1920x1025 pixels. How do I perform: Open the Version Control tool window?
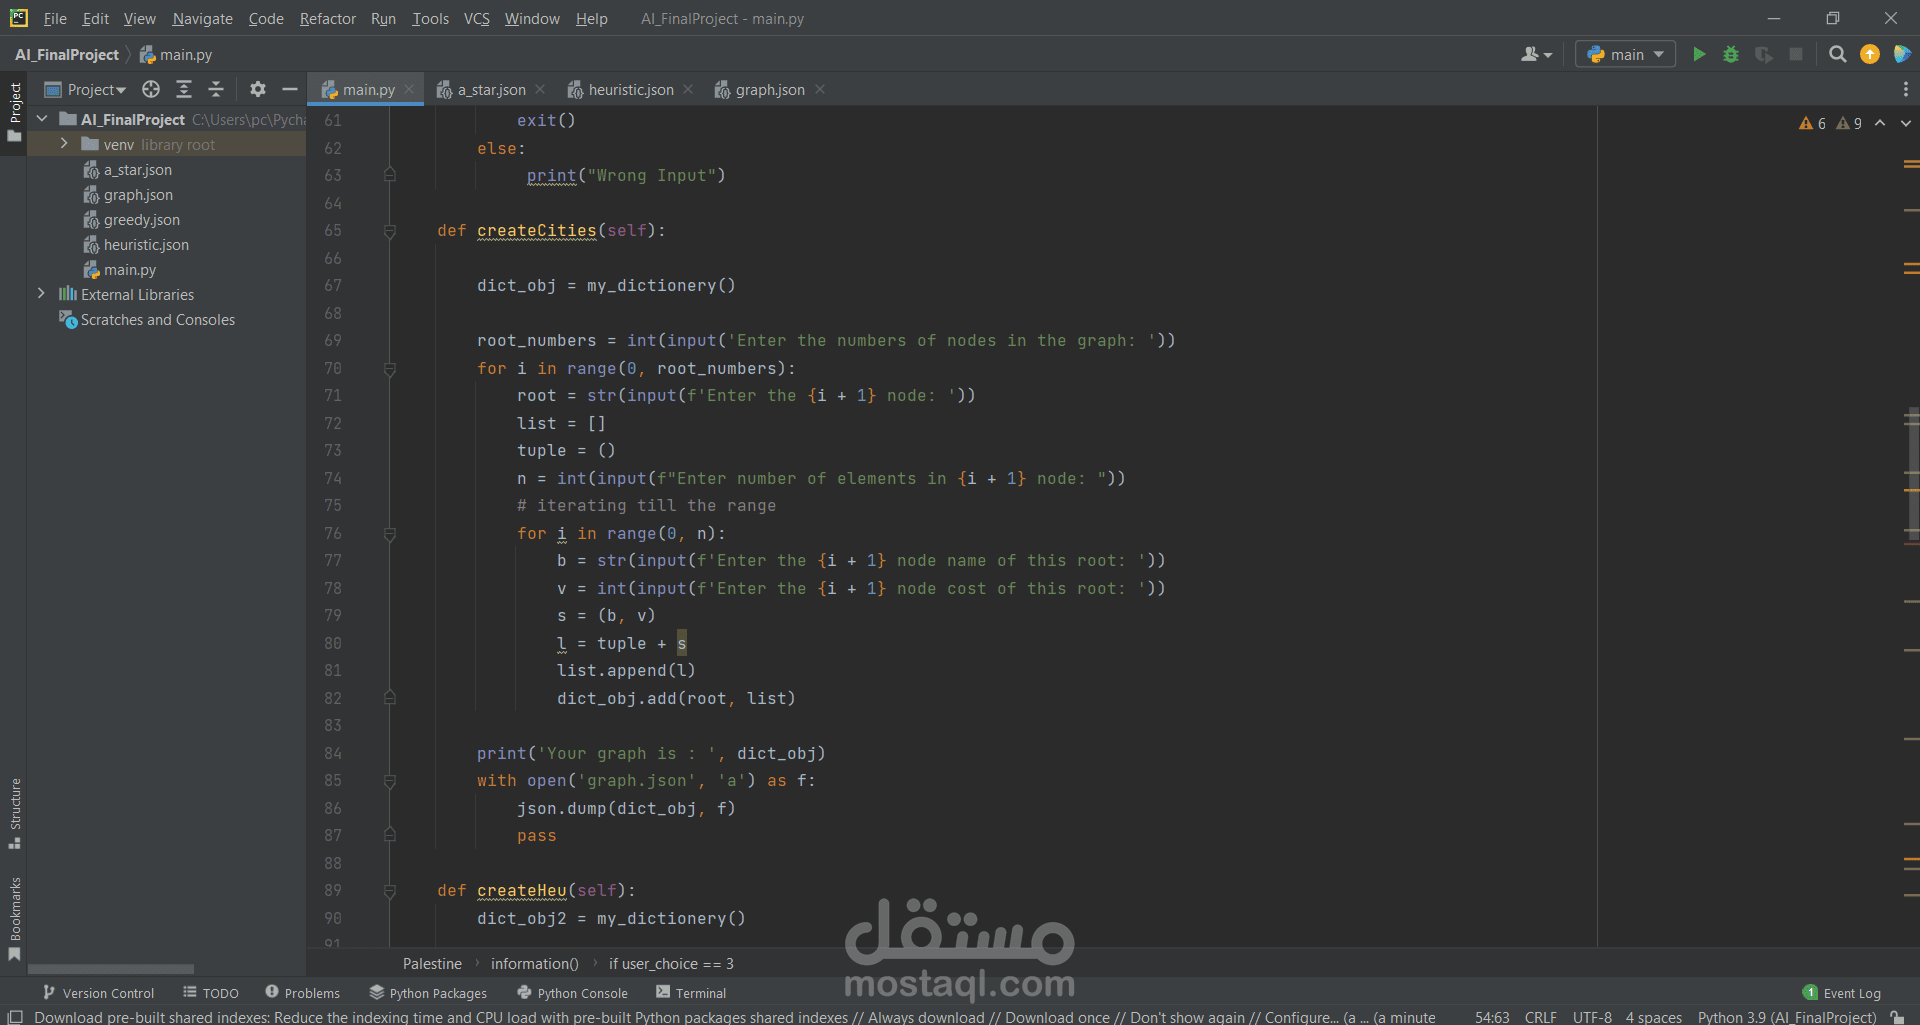point(98,993)
